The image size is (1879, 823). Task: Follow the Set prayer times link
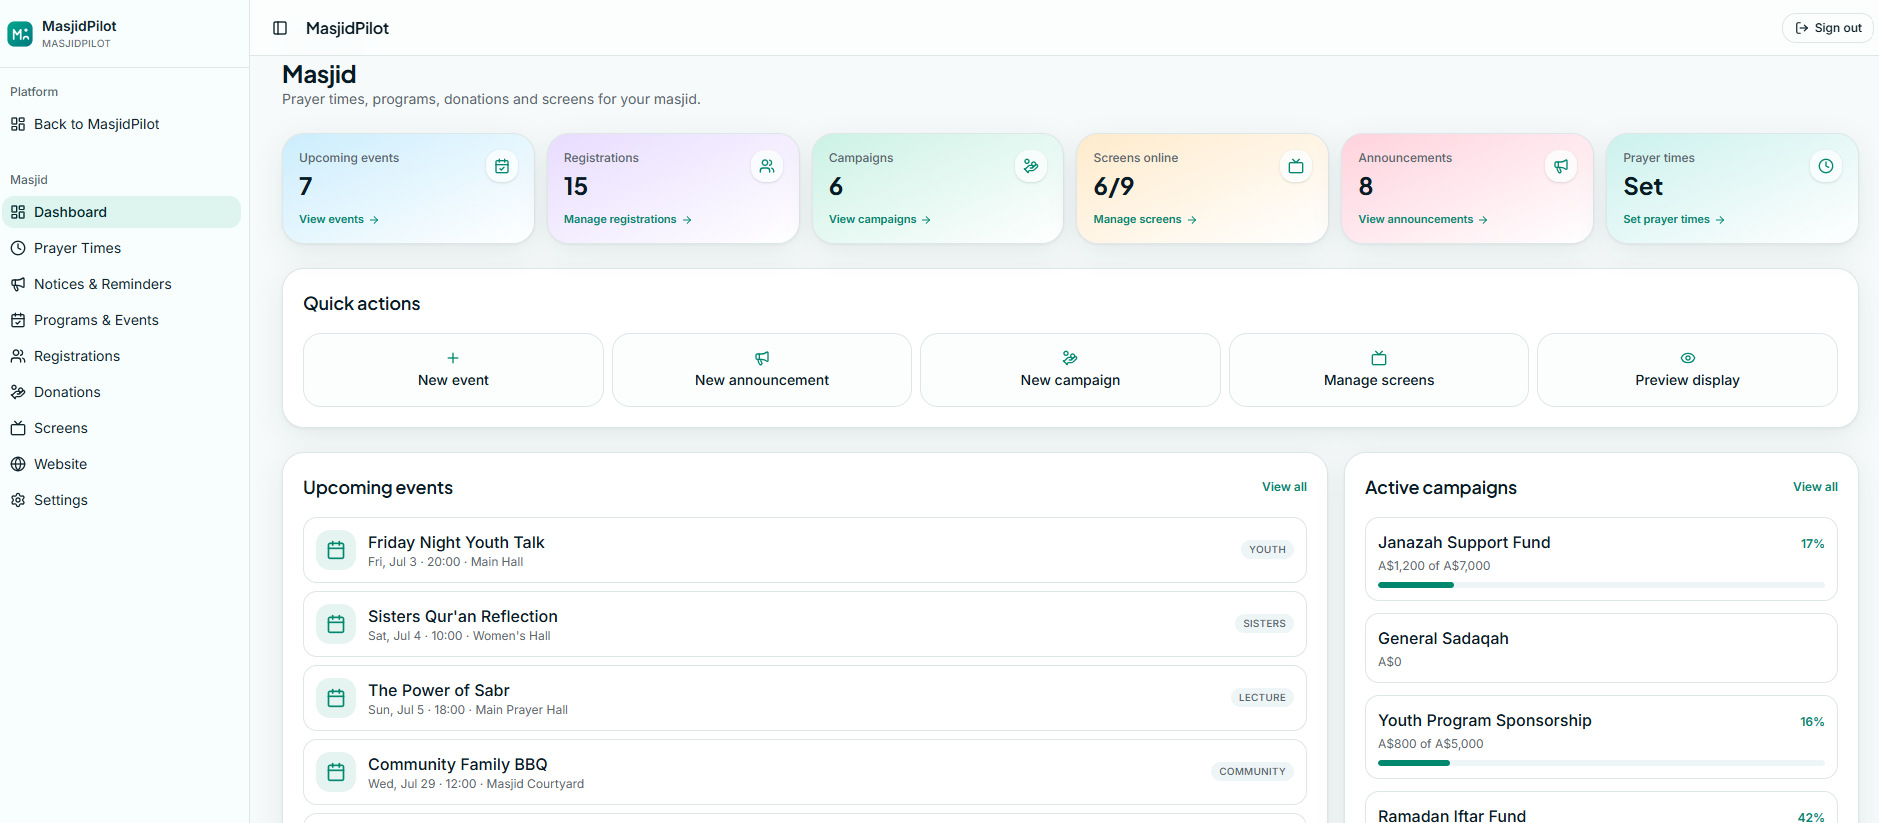click(1674, 219)
